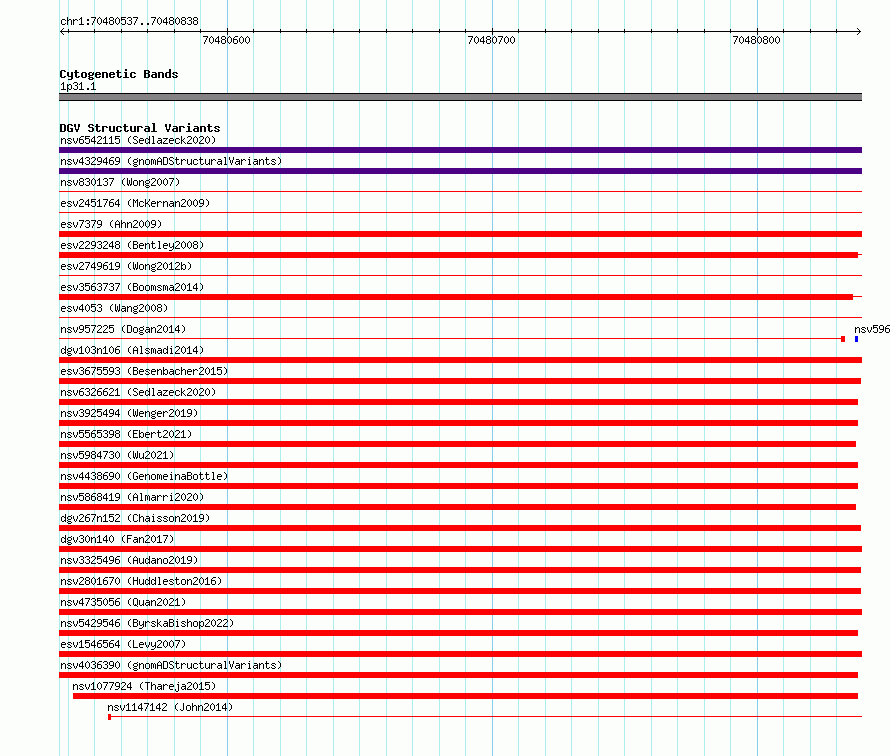The height and width of the screenshot is (756, 890).
Task: Click the red bar under nsv2801670
Action: click(x=460, y=591)
